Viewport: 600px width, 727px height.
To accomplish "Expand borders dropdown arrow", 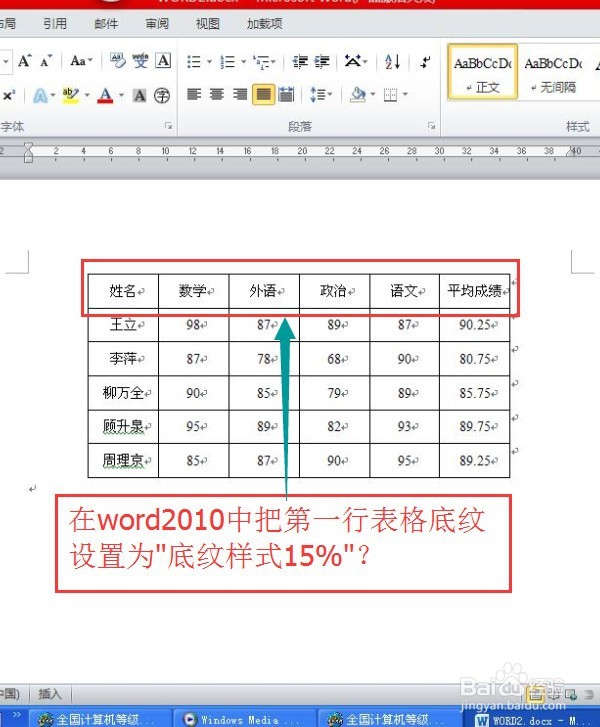I will click(405, 95).
